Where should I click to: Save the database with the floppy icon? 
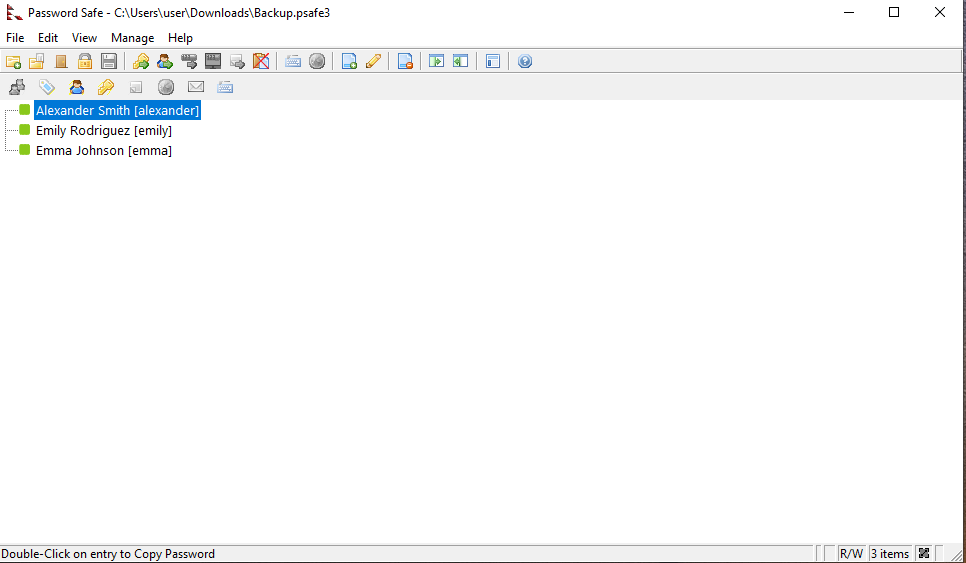tap(109, 62)
